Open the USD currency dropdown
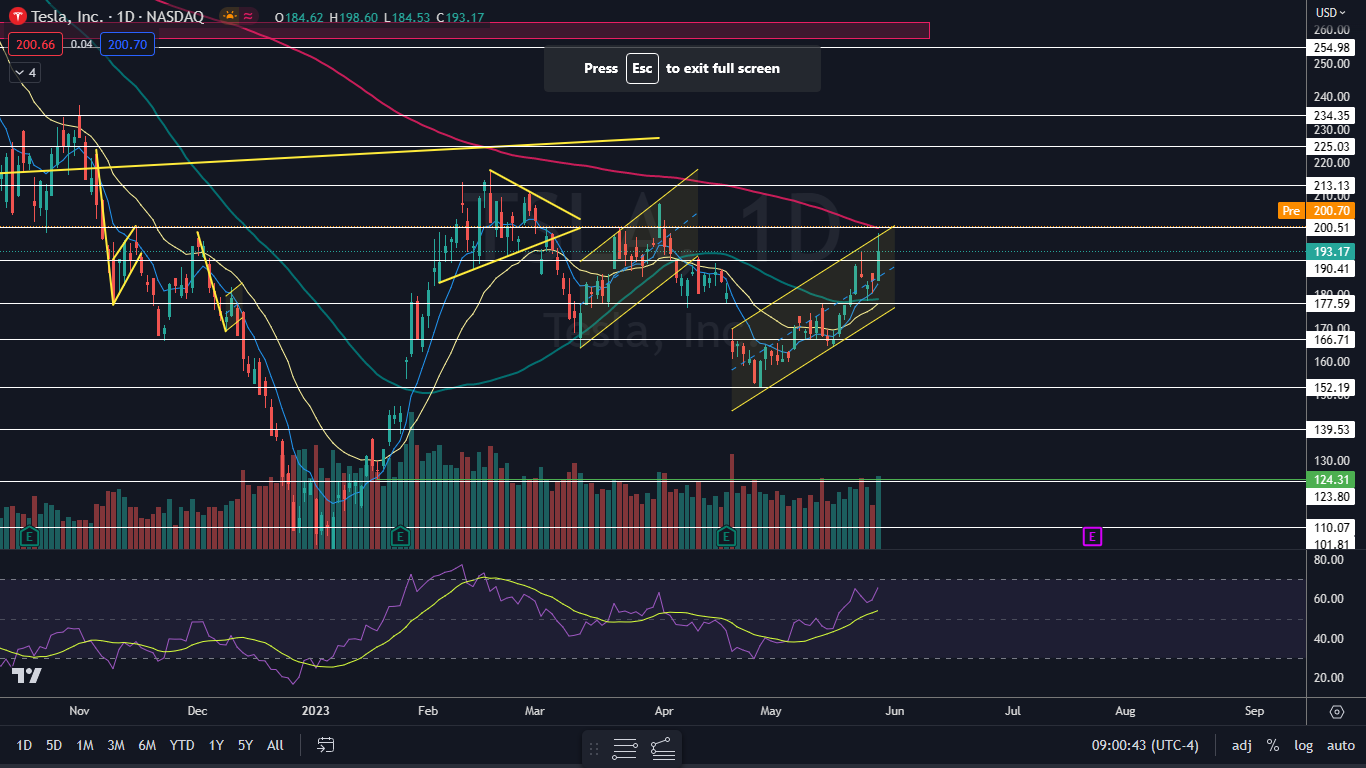Image resolution: width=1366 pixels, height=768 pixels. coord(1332,12)
